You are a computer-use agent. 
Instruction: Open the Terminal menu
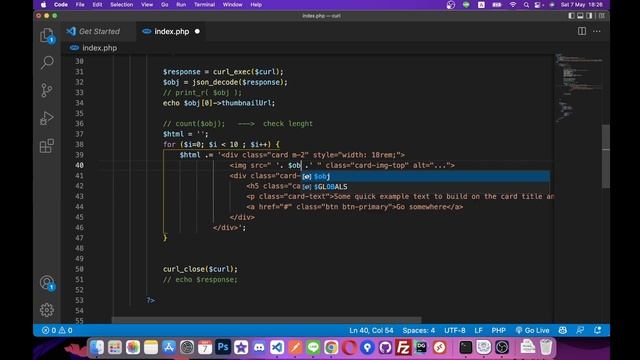pyautogui.click(x=204, y=5)
